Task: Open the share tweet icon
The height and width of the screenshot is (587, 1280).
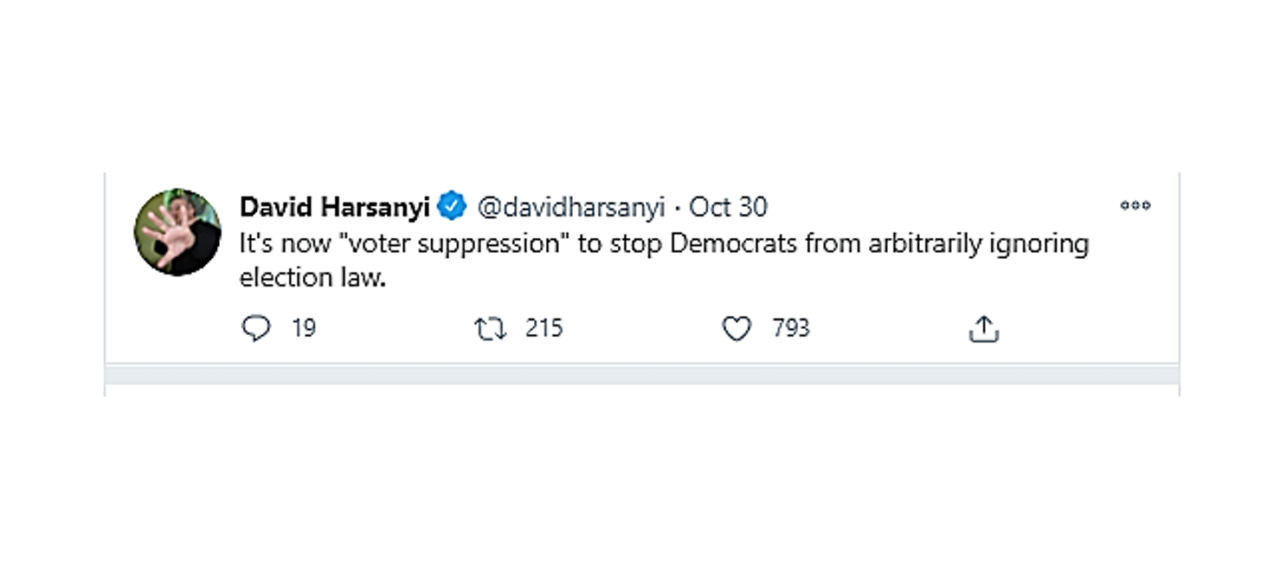Action: (984, 329)
